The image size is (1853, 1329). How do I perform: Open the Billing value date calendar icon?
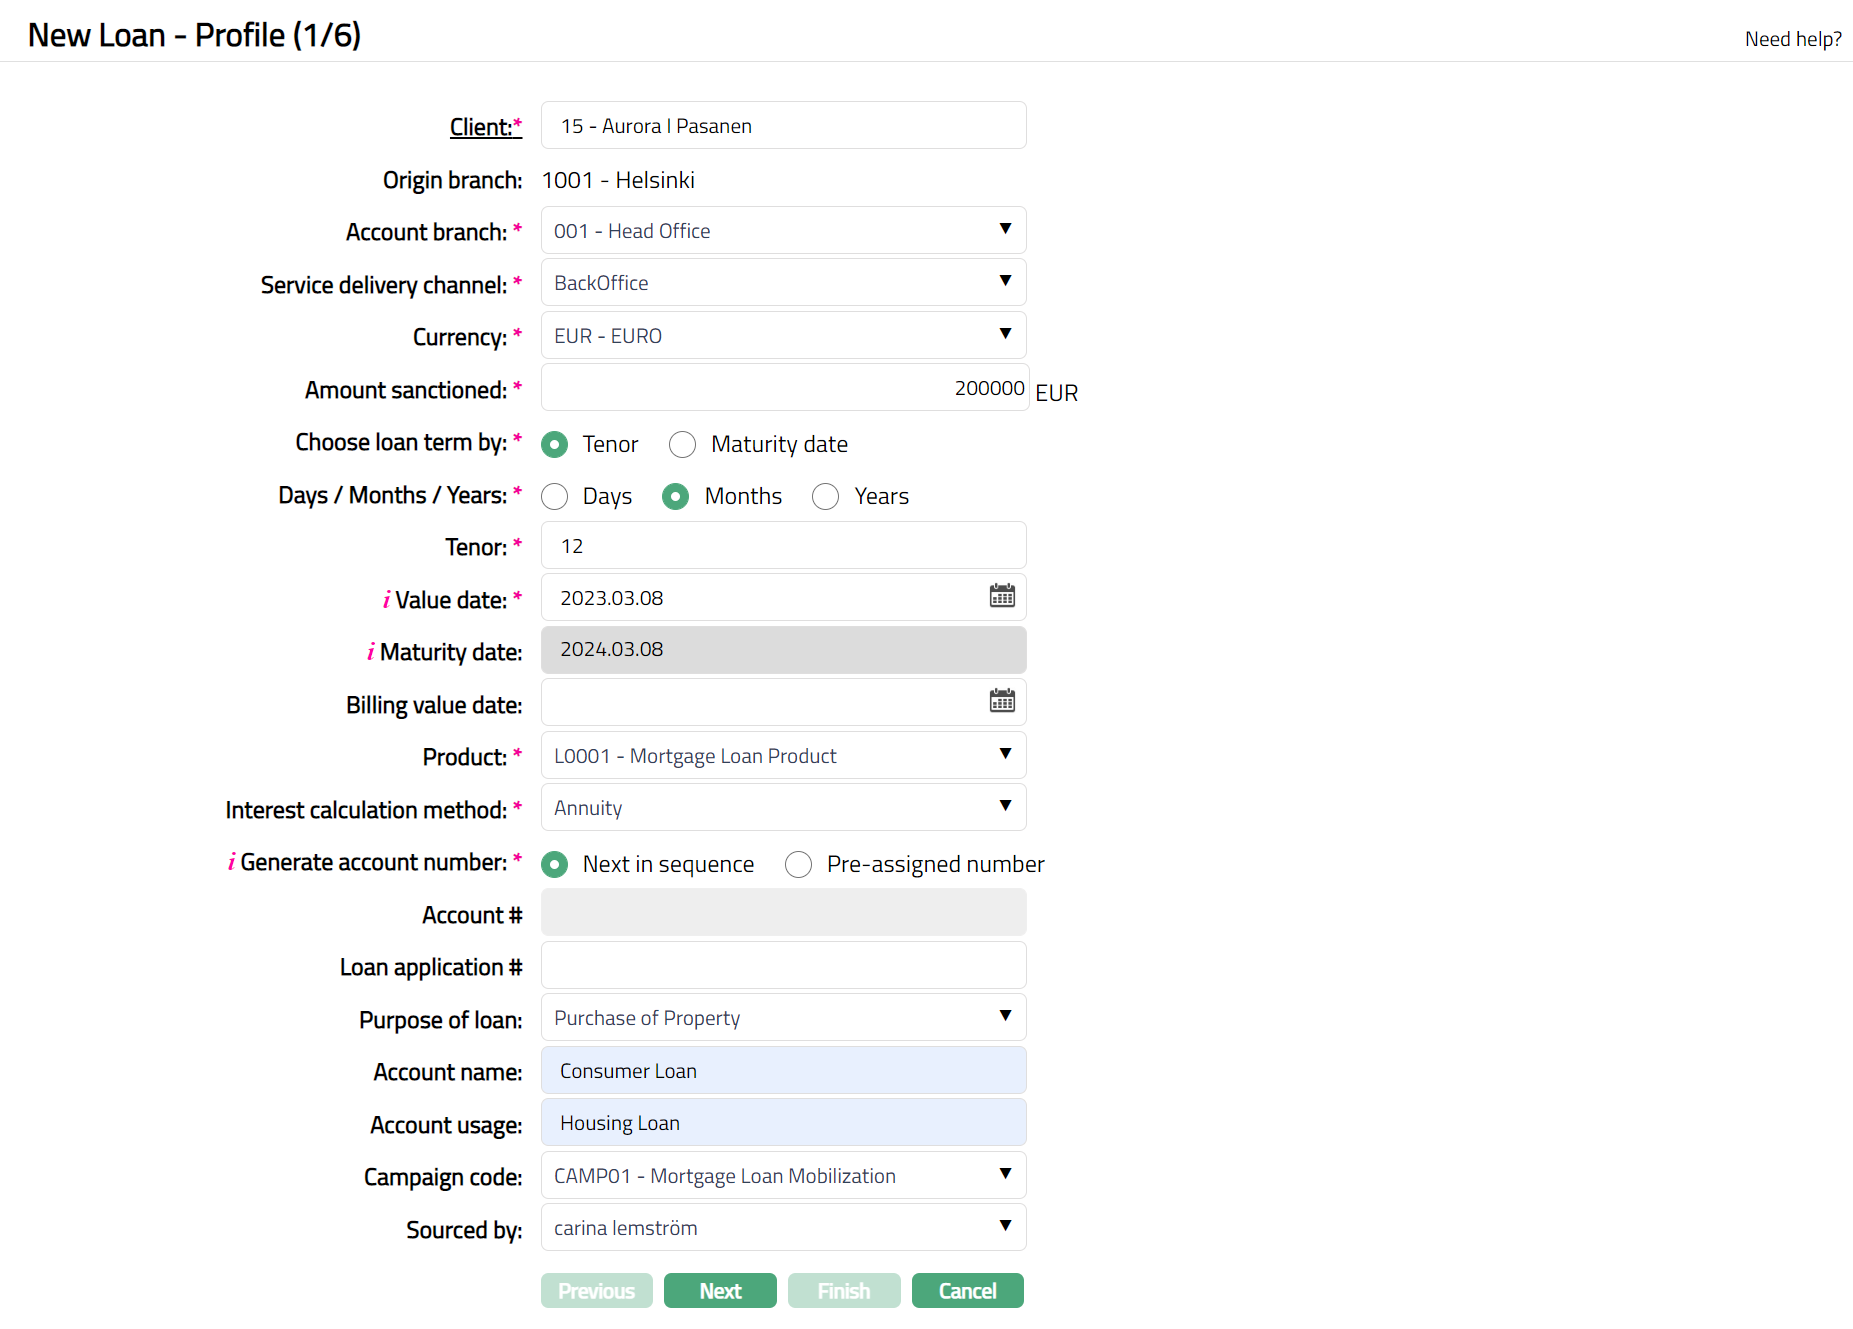coord(1001,701)
